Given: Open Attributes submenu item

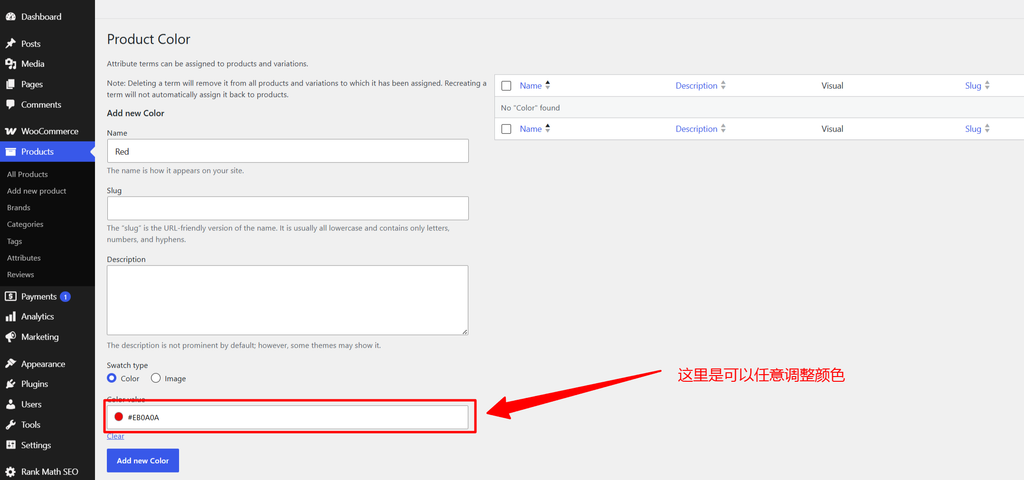Looking at the screenshot, I should tap(24, 258).
